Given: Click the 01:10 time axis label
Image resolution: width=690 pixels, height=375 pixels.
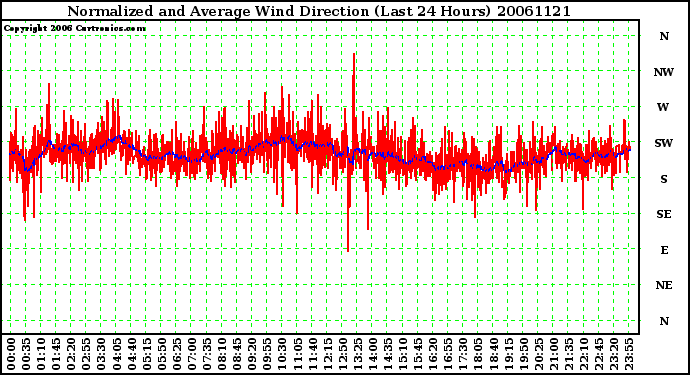Looking at the screenshot, I should (41, 354).
